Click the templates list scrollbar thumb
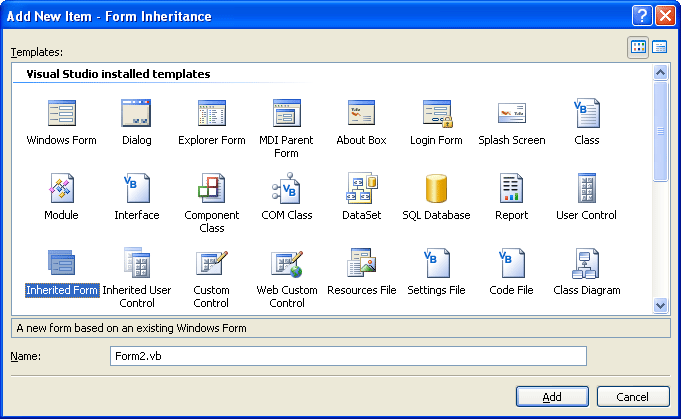681x419 pixels. (x=660, y=131)
